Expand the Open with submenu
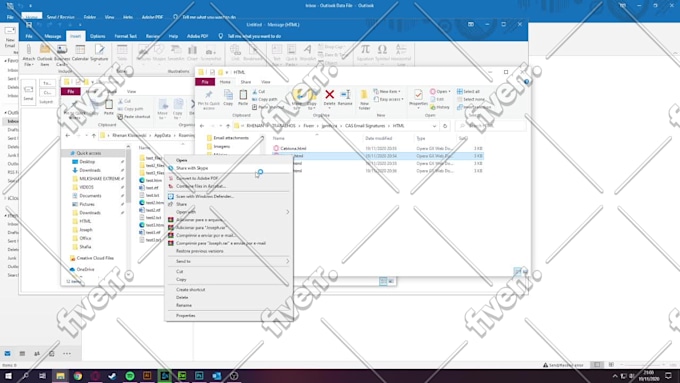Viewport: 680px width, 383px height. coord(288,212)
